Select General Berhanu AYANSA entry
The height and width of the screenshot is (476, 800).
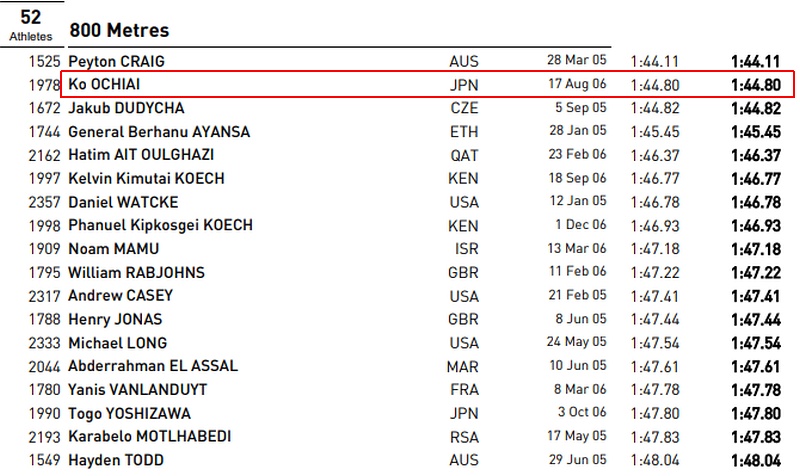tap(159, 132)
